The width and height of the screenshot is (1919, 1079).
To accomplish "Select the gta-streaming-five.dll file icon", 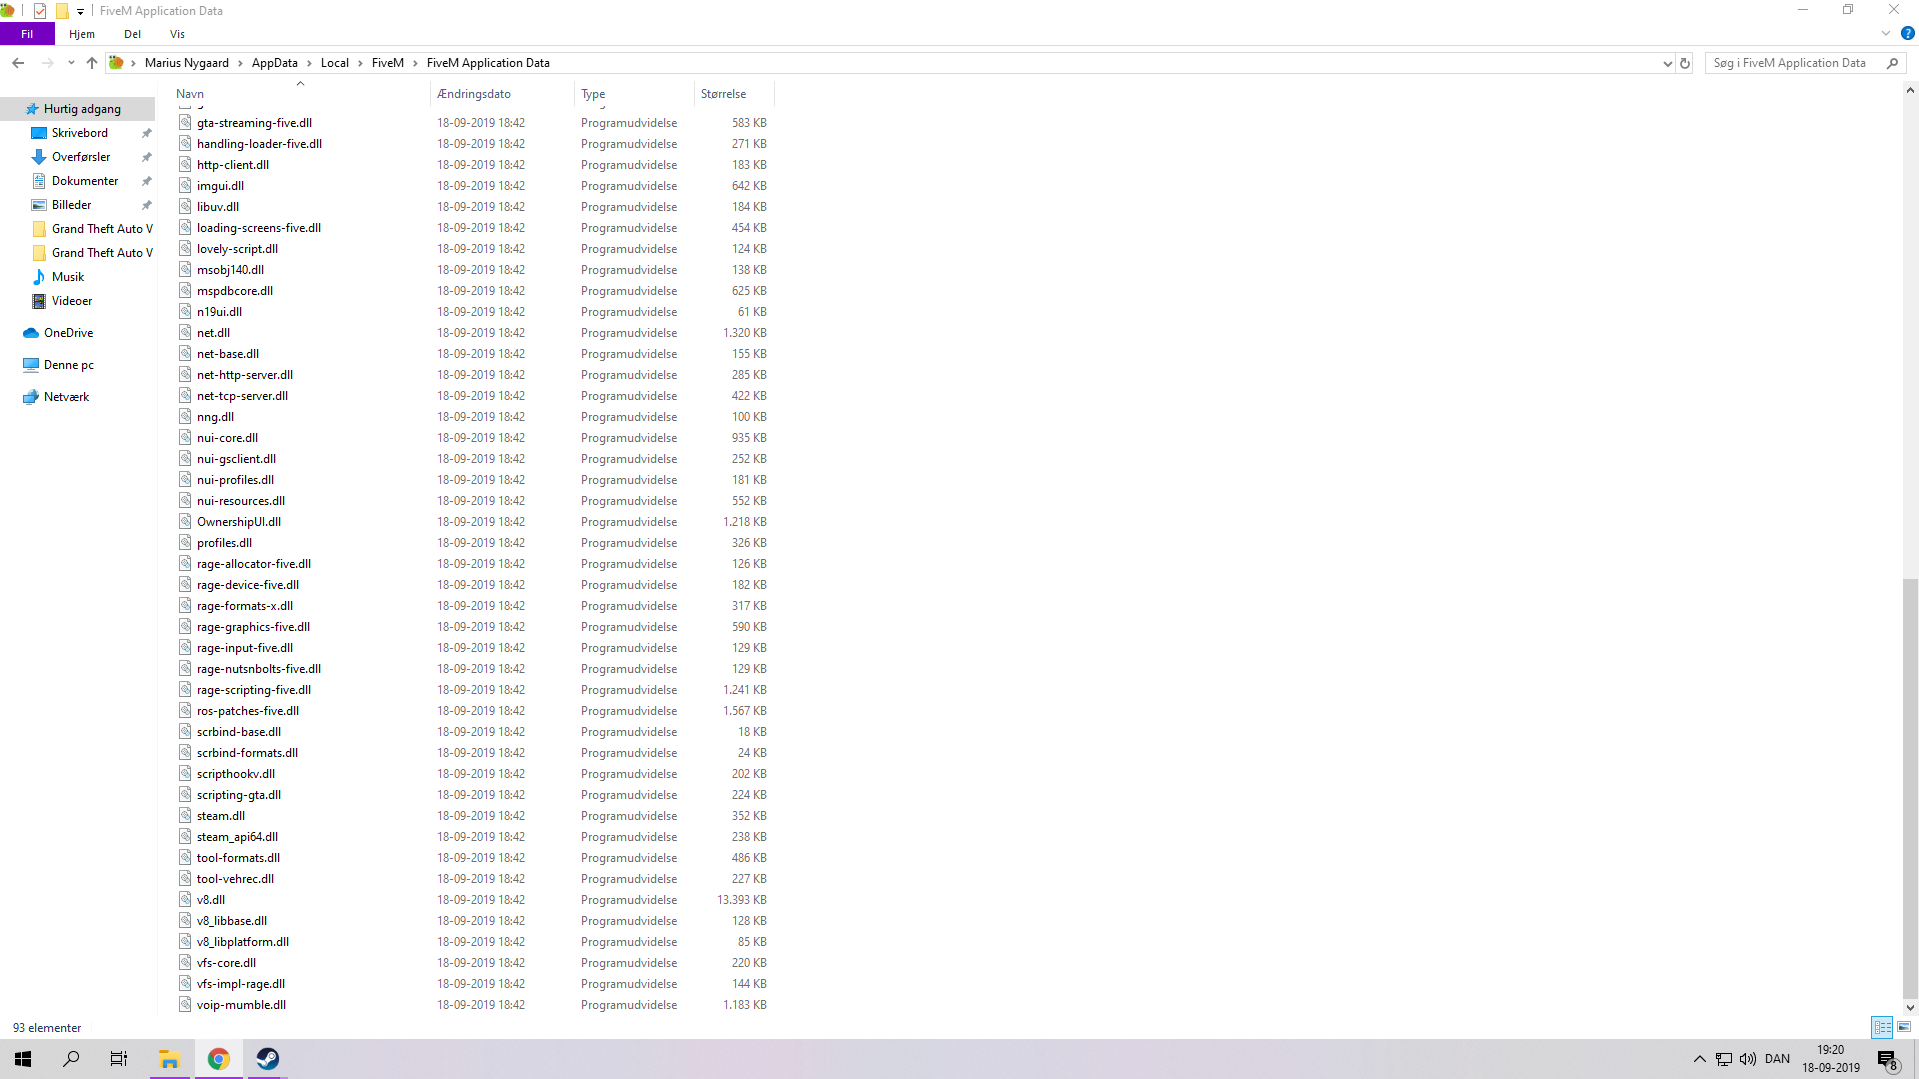I will click(185, 122).
